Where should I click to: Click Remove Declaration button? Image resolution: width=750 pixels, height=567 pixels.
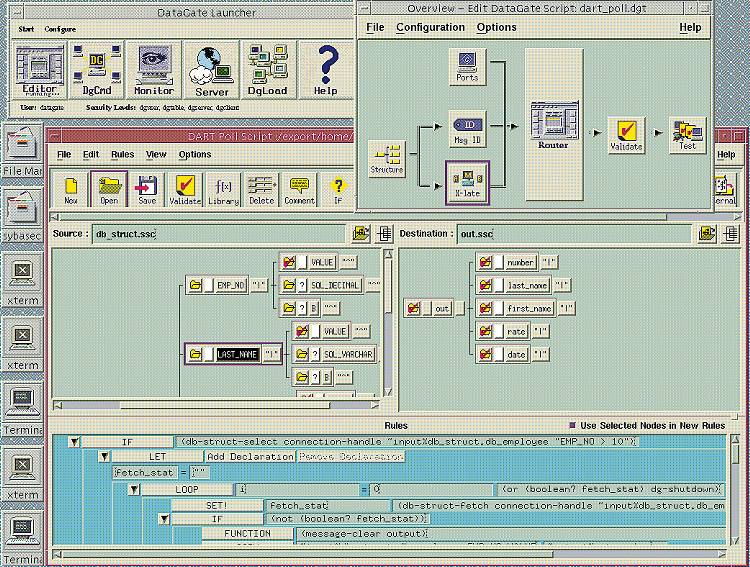pos(351,456)
